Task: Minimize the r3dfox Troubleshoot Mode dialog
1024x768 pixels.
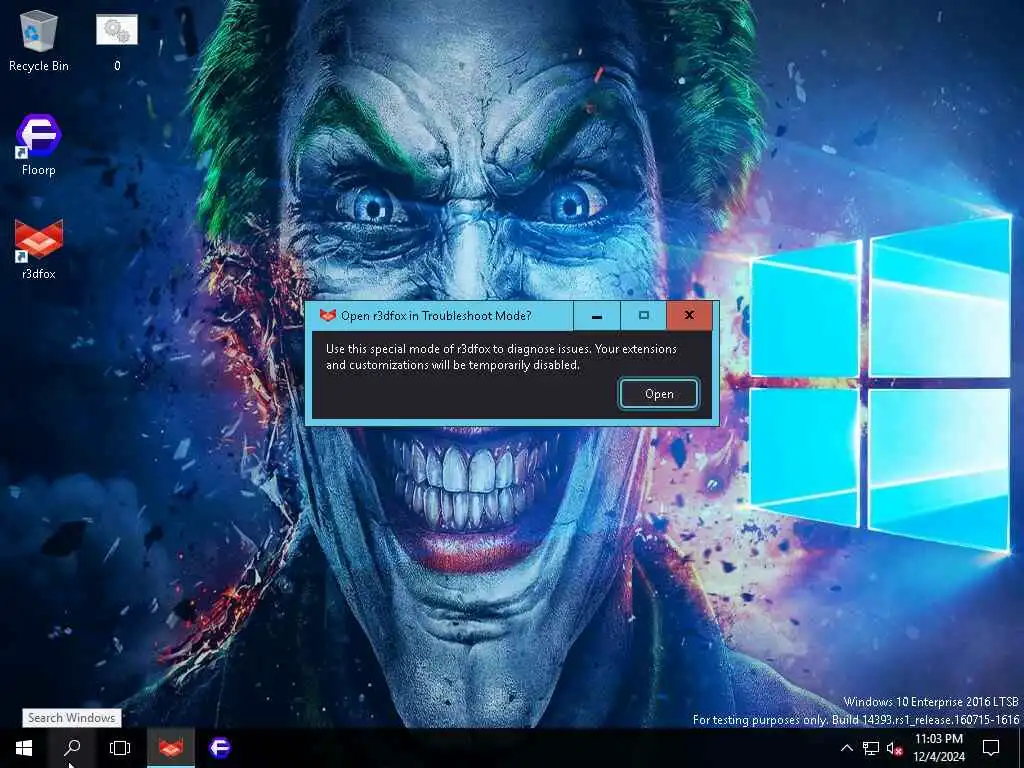Action: 597,315
